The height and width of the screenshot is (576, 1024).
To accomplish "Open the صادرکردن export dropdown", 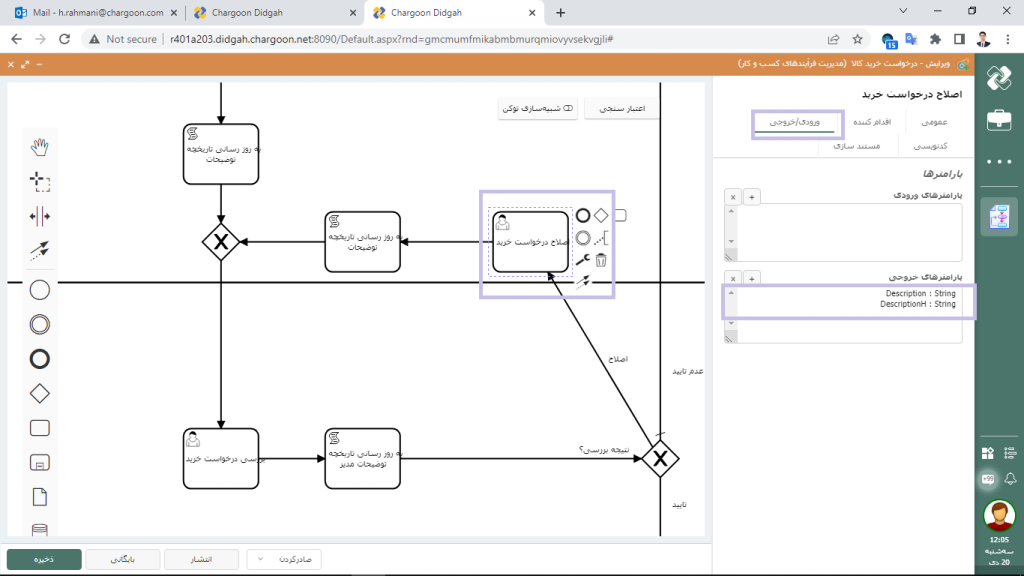I will (x=285, y=559).
